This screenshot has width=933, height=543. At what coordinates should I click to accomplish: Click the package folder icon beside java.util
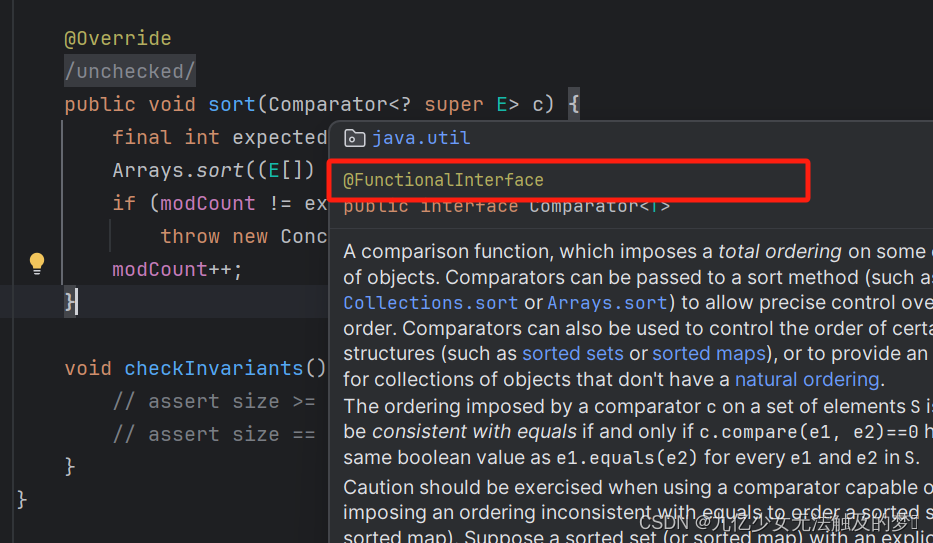(x=355, y=138)
